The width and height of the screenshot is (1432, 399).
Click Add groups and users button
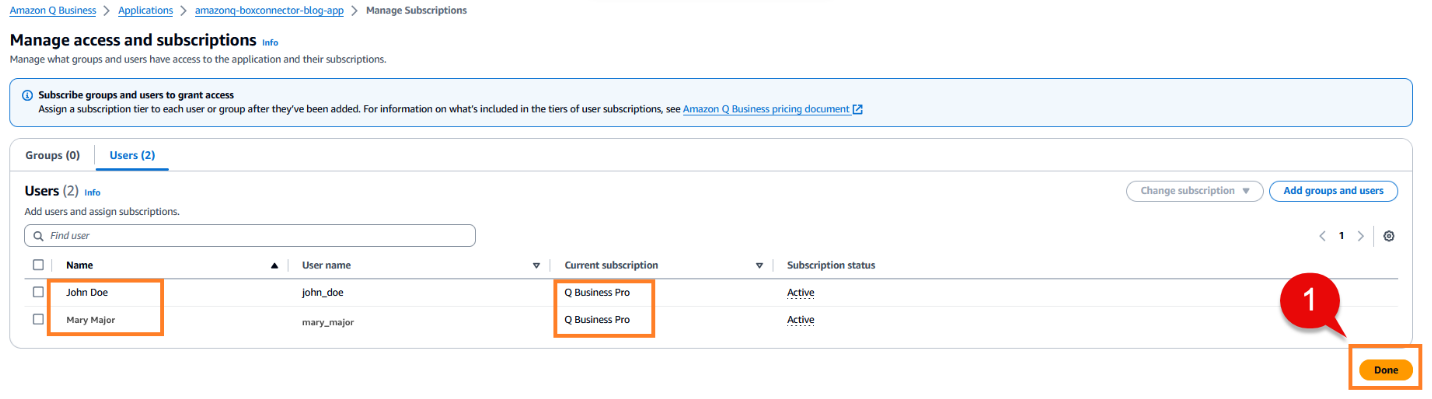(1333, 191)
